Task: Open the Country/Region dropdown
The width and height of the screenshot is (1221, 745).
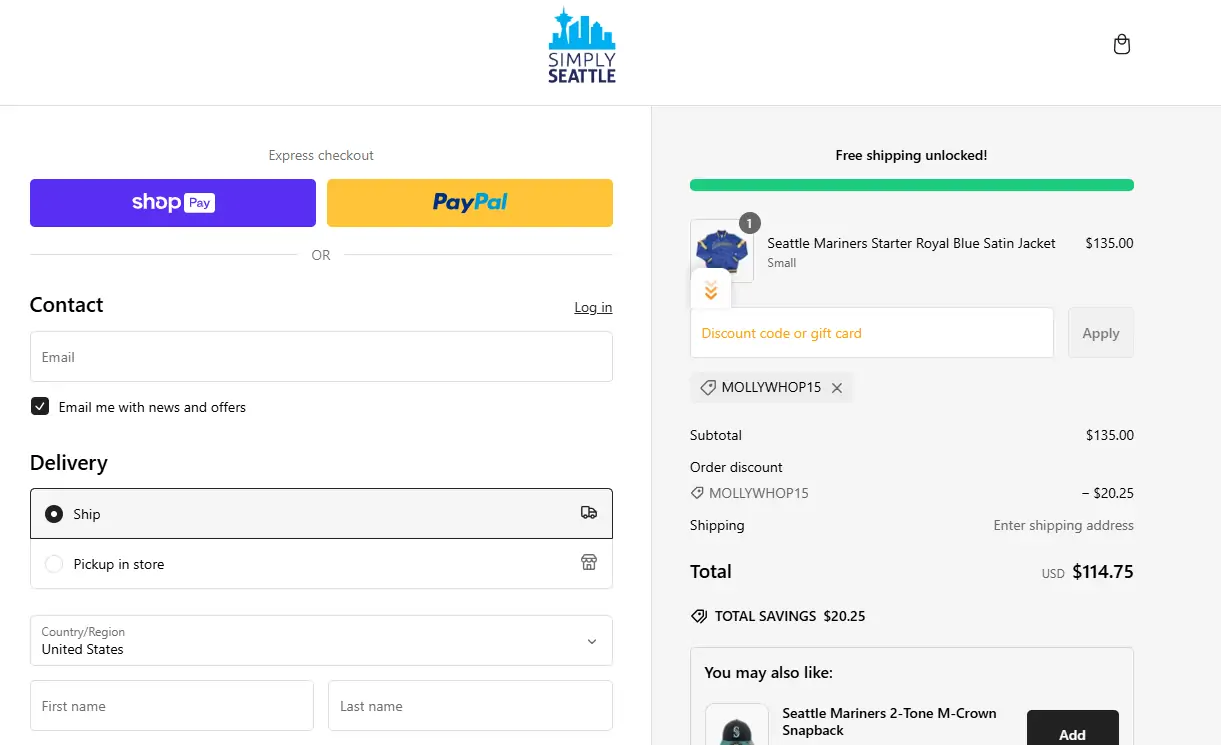Action: click(x=321, y=640)
